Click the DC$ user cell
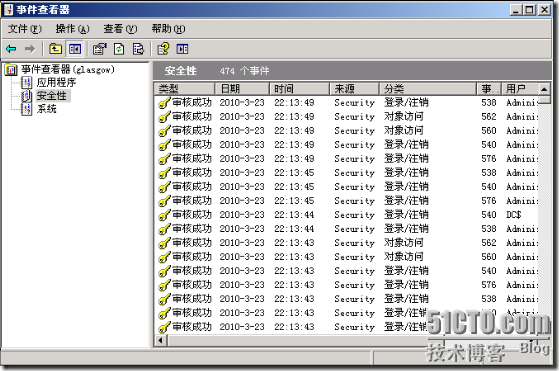Image resolution: width=559 pixels, height=371 pixels. click(x=514, y=215)
